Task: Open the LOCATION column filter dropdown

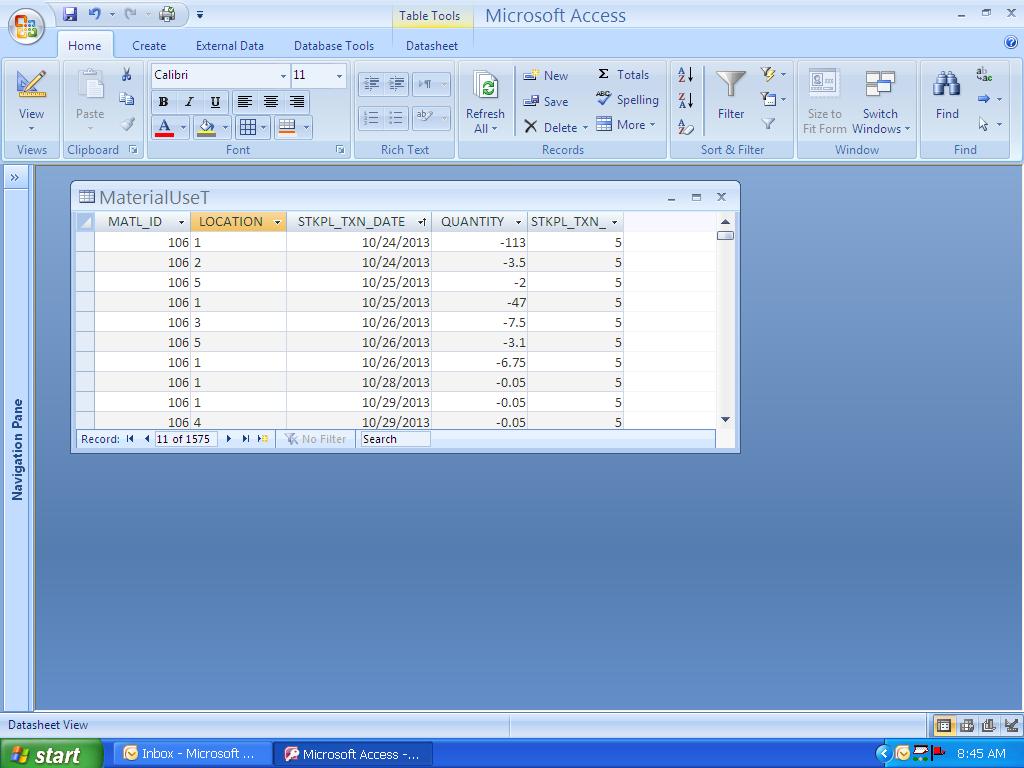Action: (277, 222)
